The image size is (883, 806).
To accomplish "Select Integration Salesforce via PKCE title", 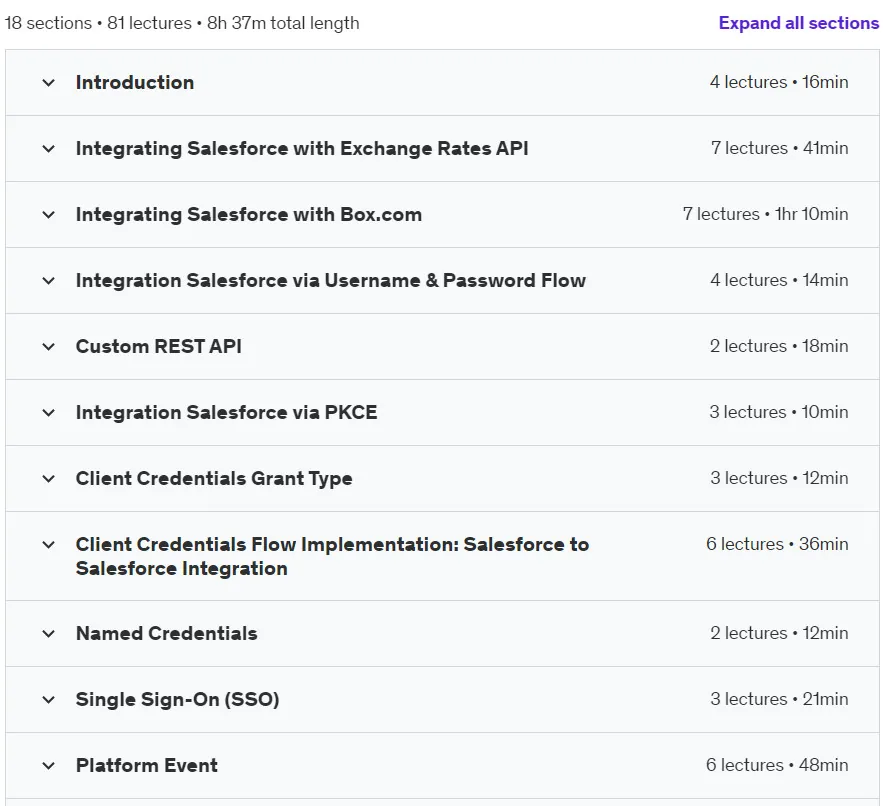I will (x=227, y=412).
